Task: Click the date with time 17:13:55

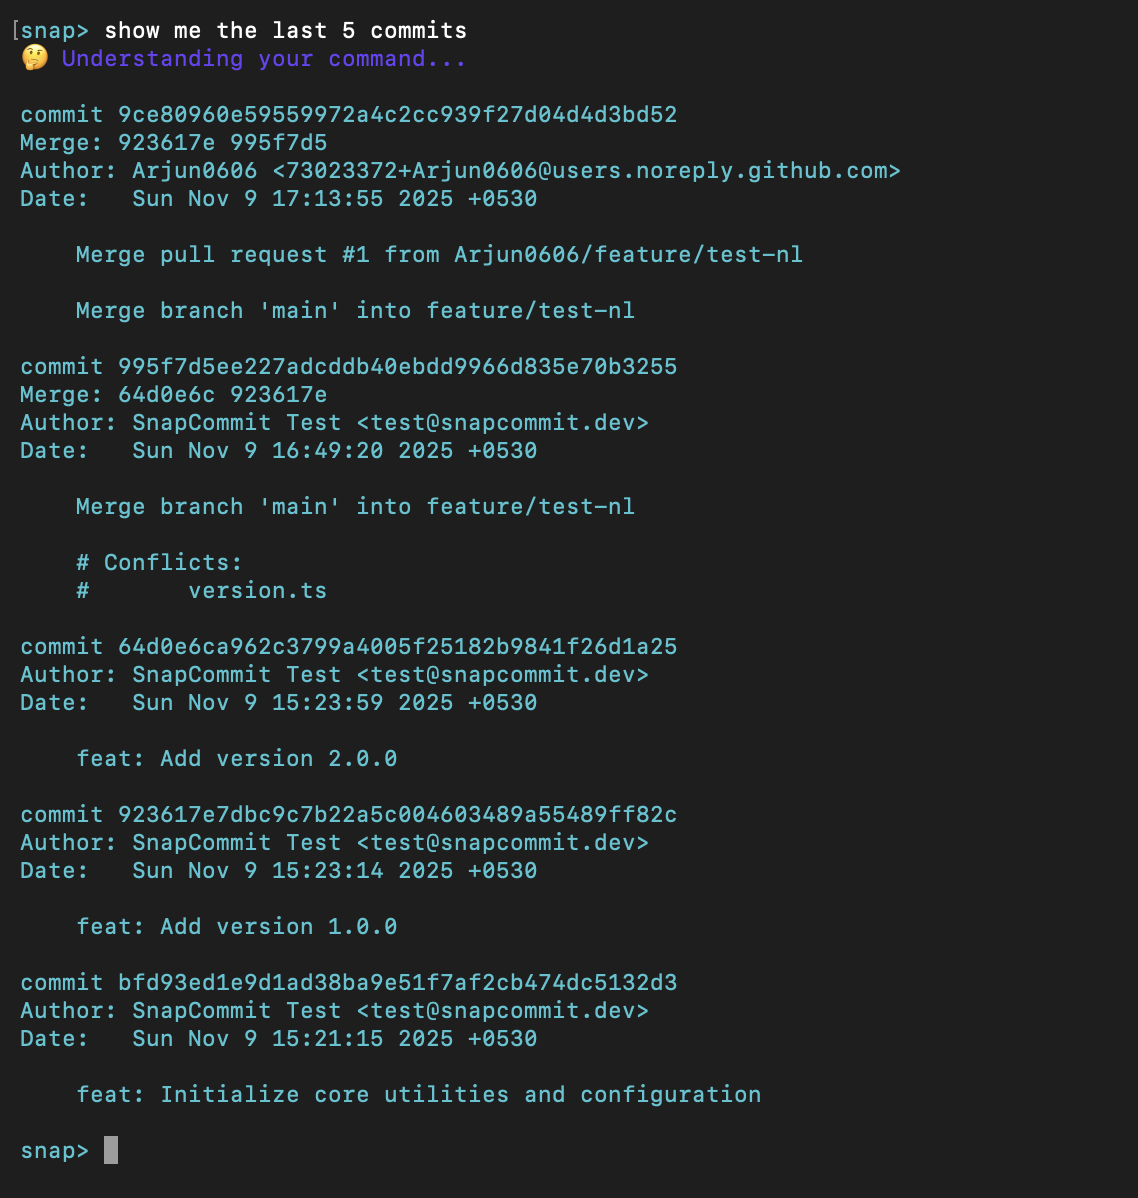Action: coord(334,198)
